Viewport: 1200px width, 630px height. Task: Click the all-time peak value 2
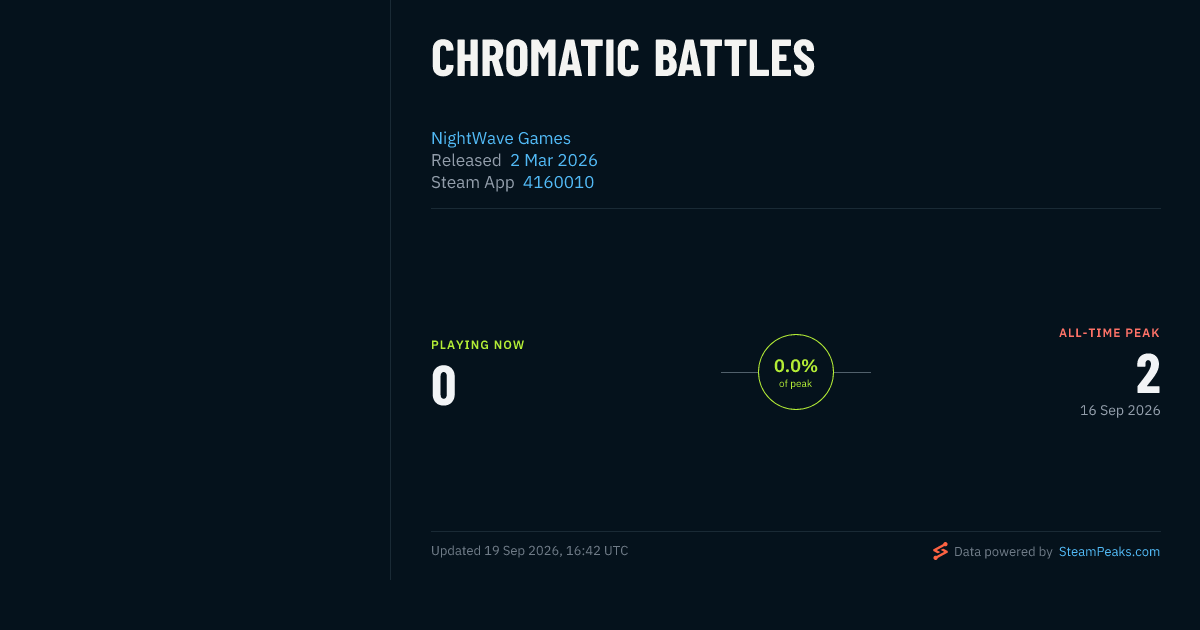(1148, 375)
